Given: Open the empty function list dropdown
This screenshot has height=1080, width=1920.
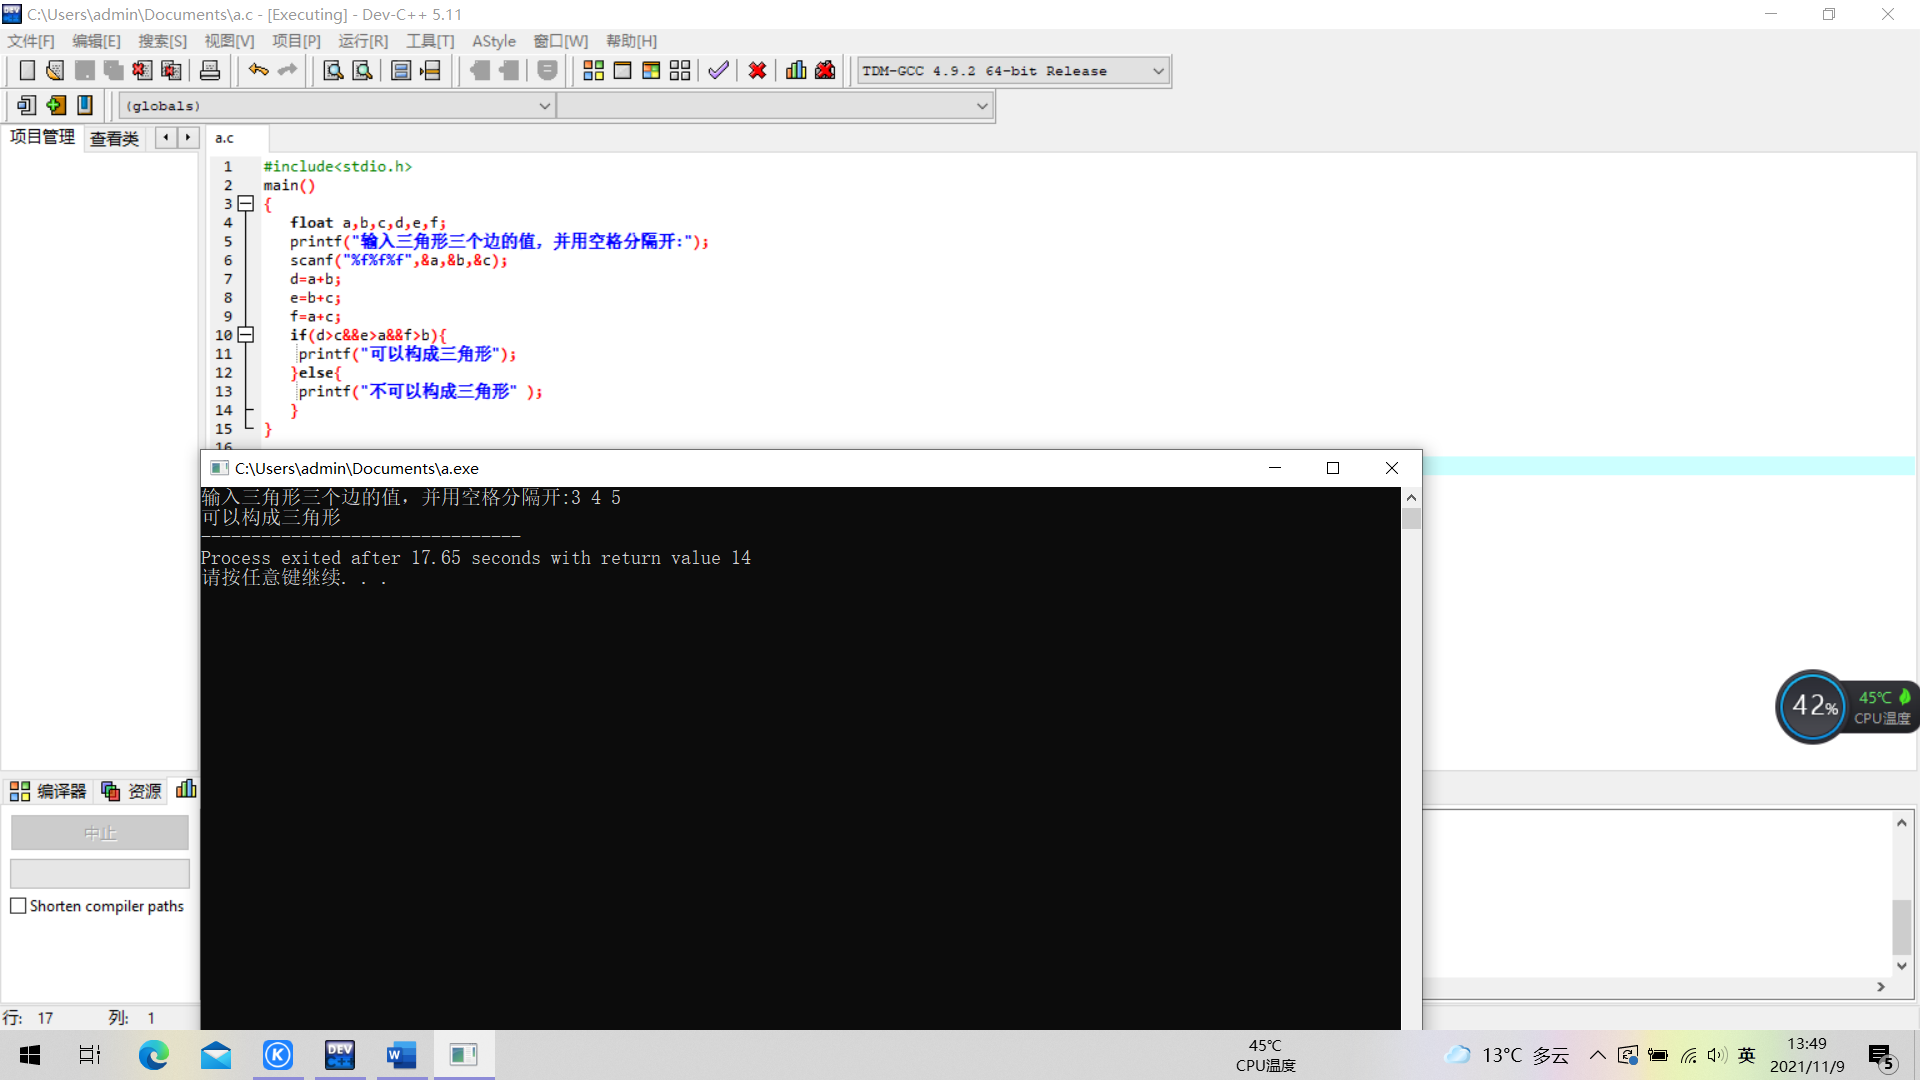Looking at the screenshot, I should 982,106.
